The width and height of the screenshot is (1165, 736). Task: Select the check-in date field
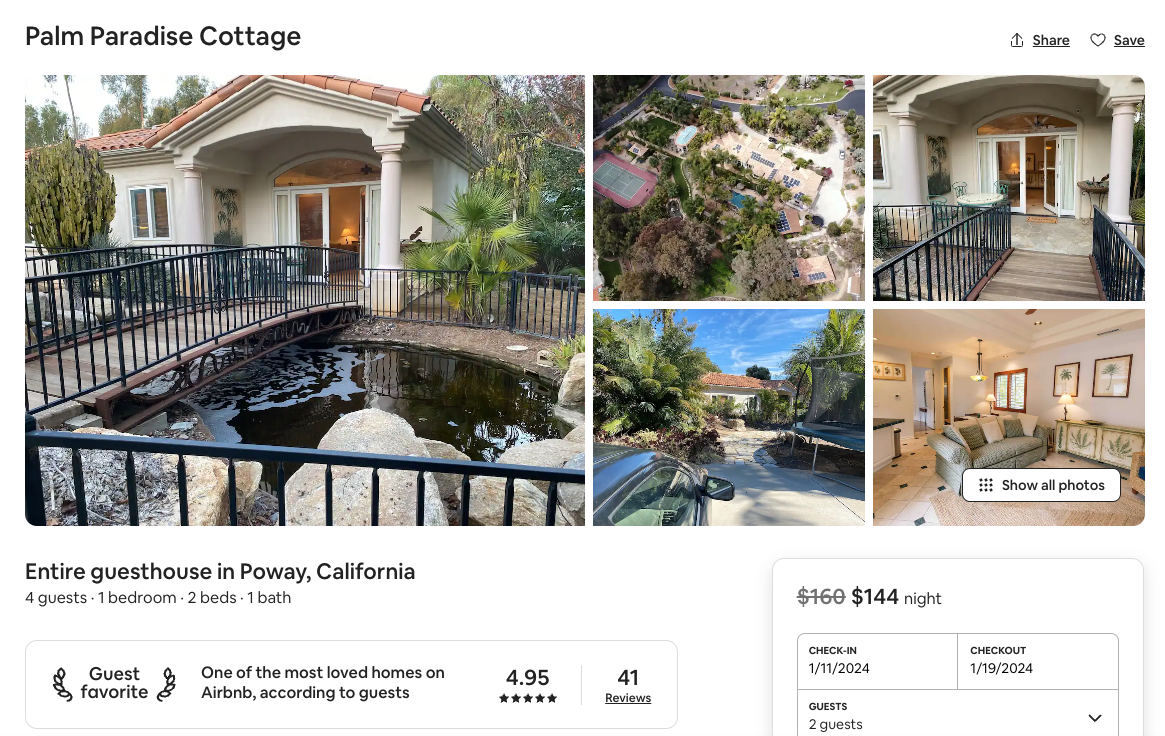tap(877, 660)
